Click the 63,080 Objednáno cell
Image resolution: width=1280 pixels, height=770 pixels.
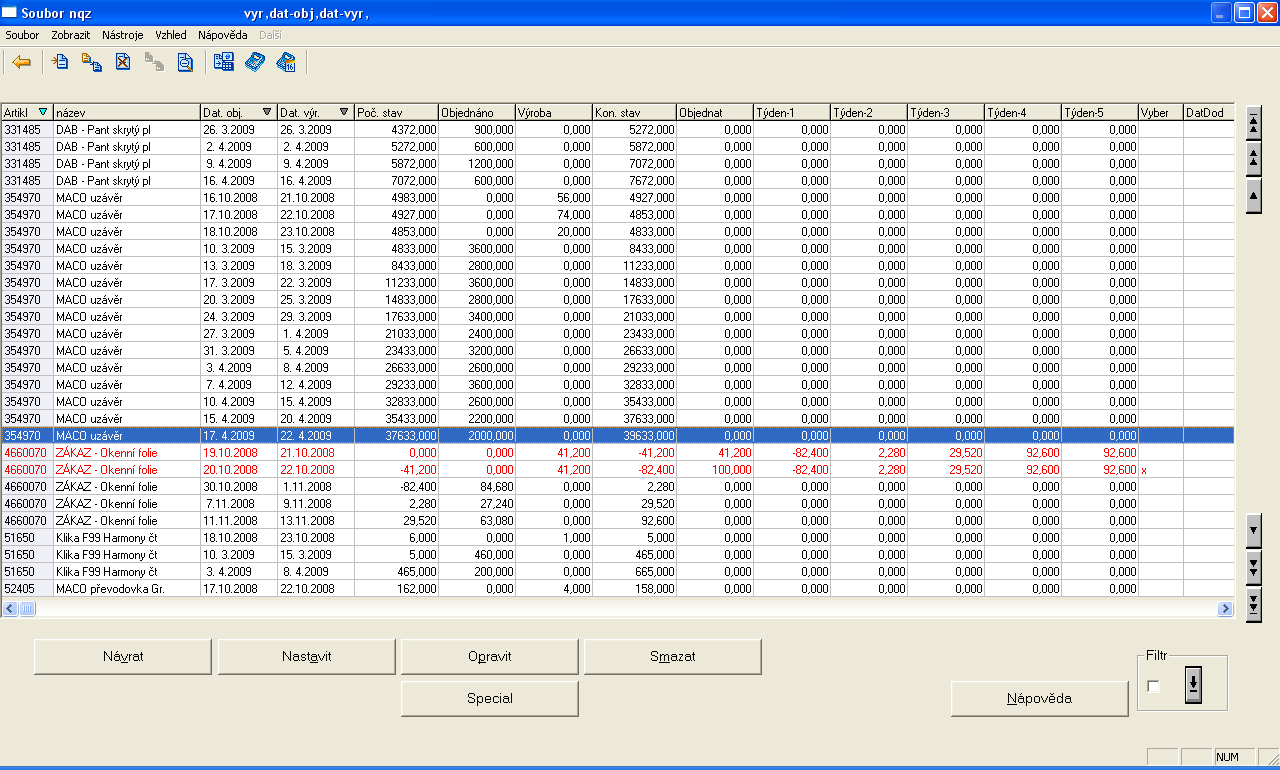pyautogui.click(x=476, y=521)
